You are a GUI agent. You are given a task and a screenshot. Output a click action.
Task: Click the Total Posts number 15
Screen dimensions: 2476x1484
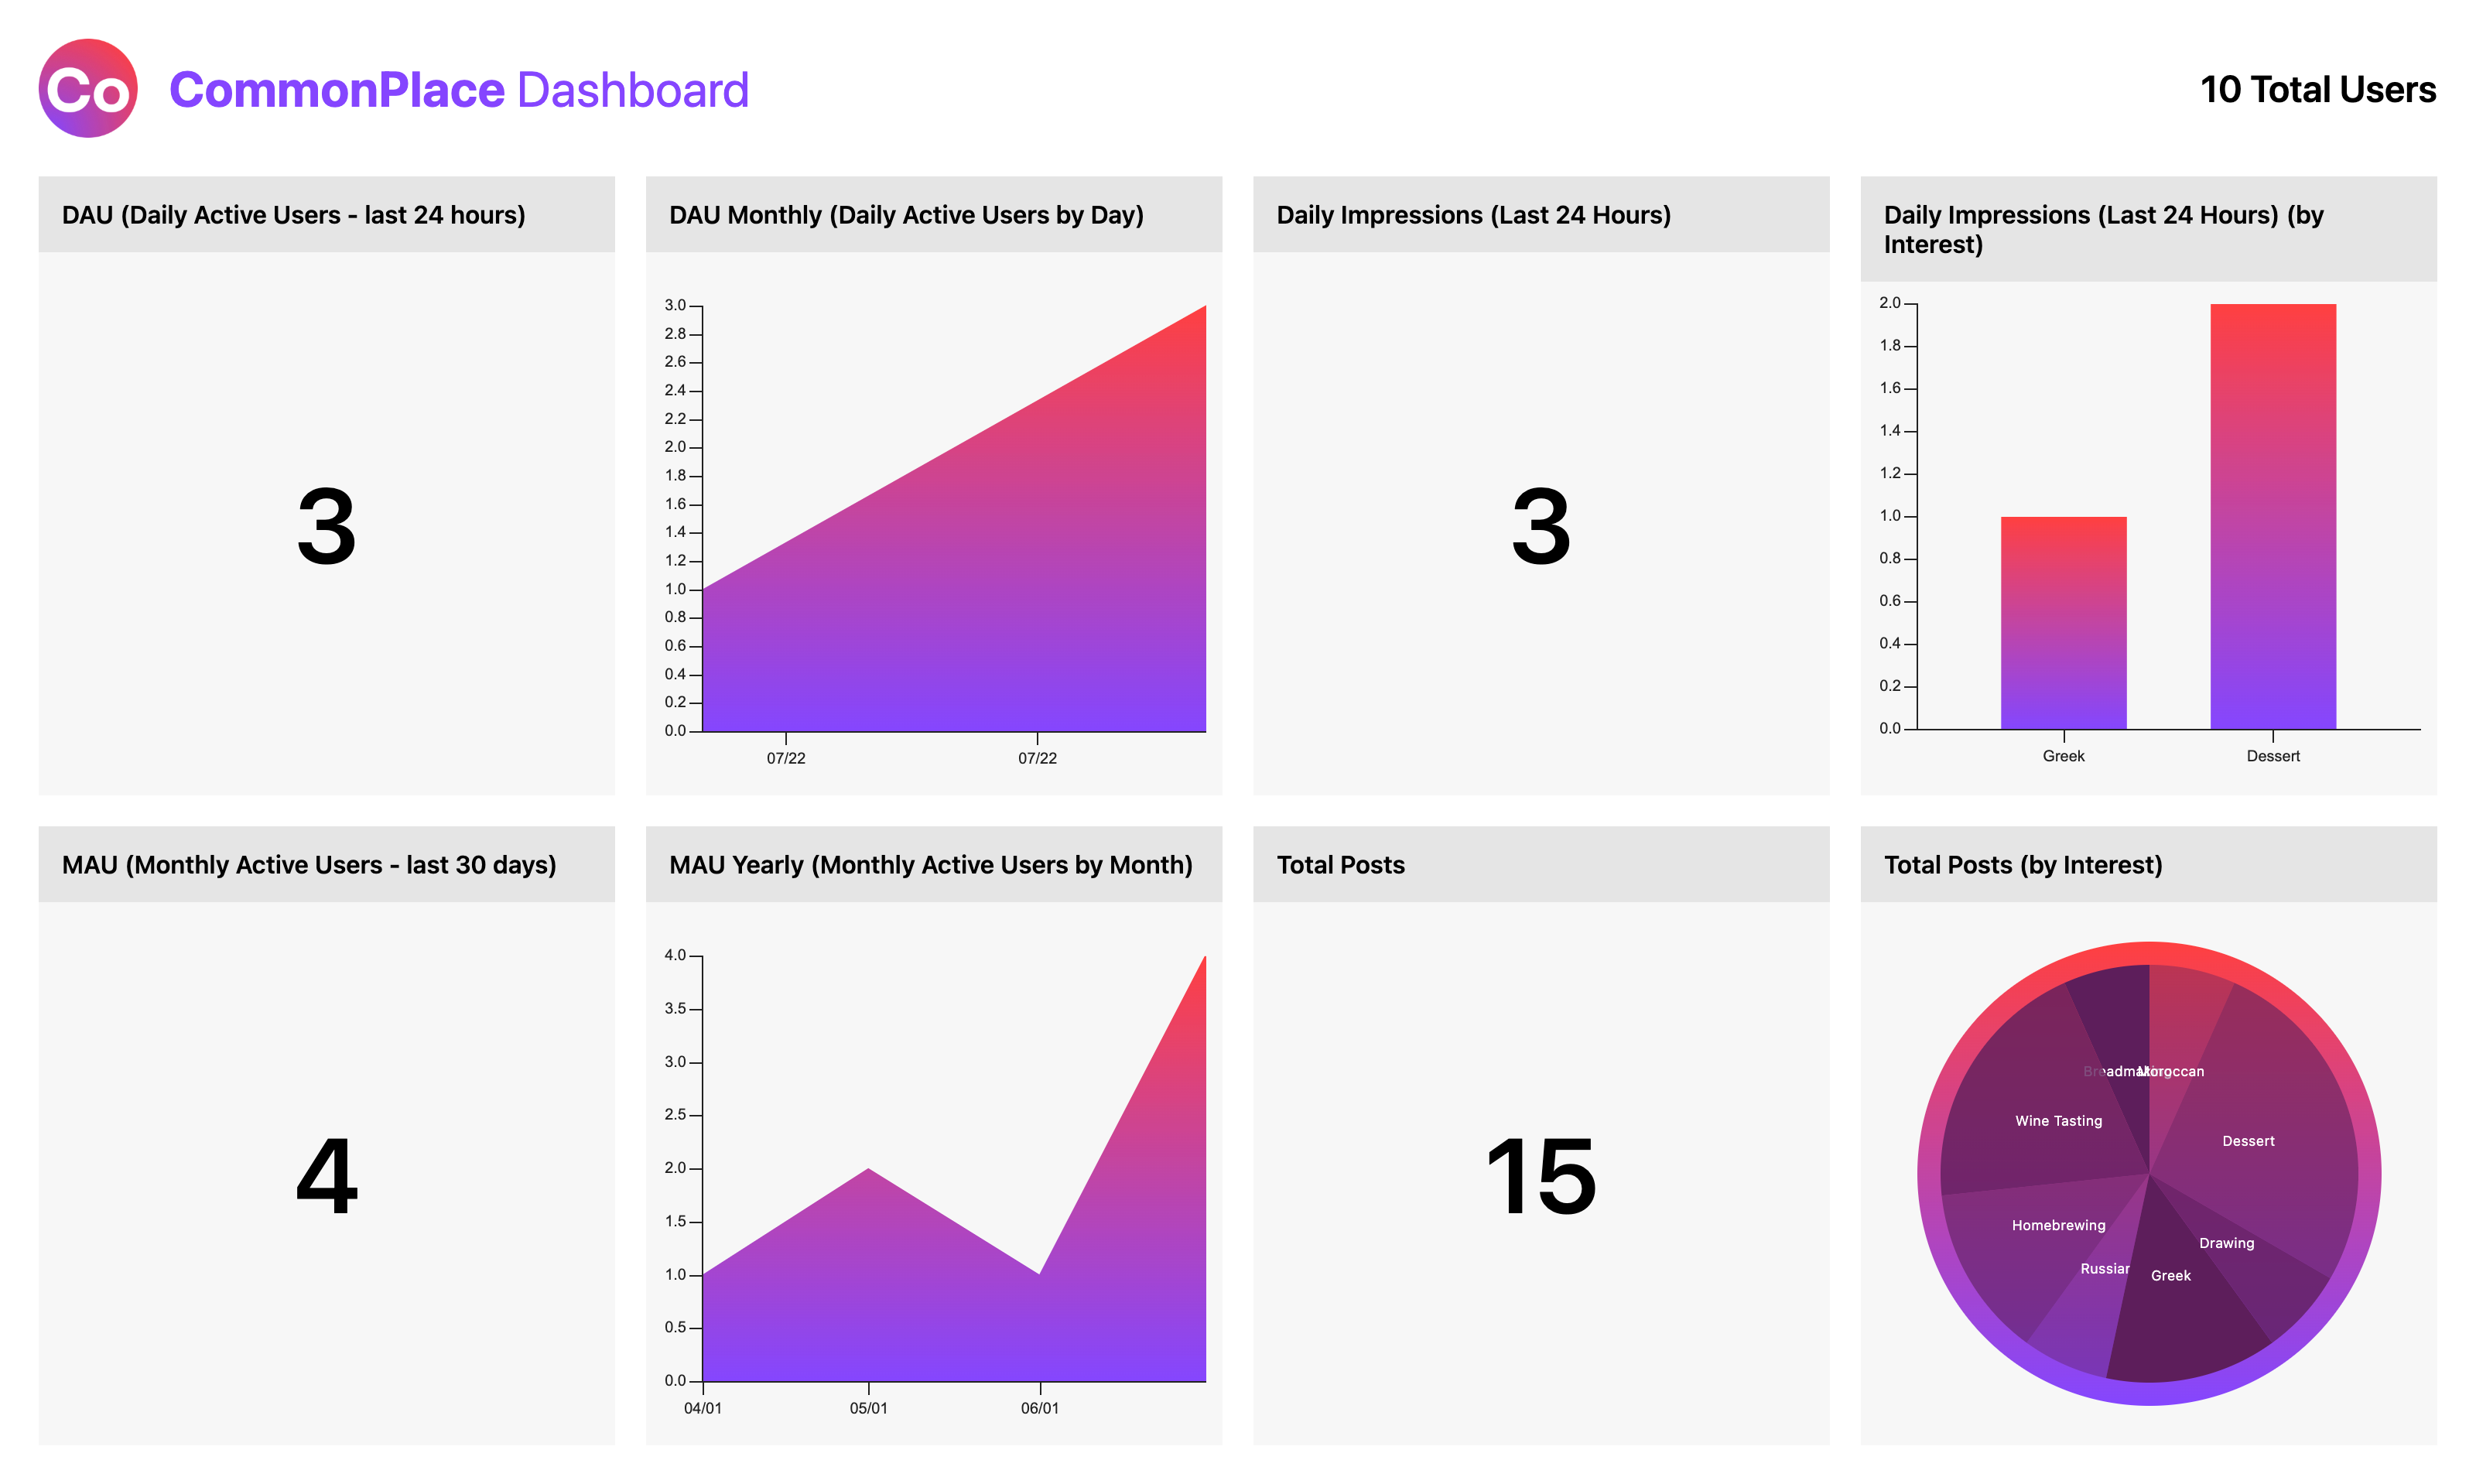click(1540, 1175)
